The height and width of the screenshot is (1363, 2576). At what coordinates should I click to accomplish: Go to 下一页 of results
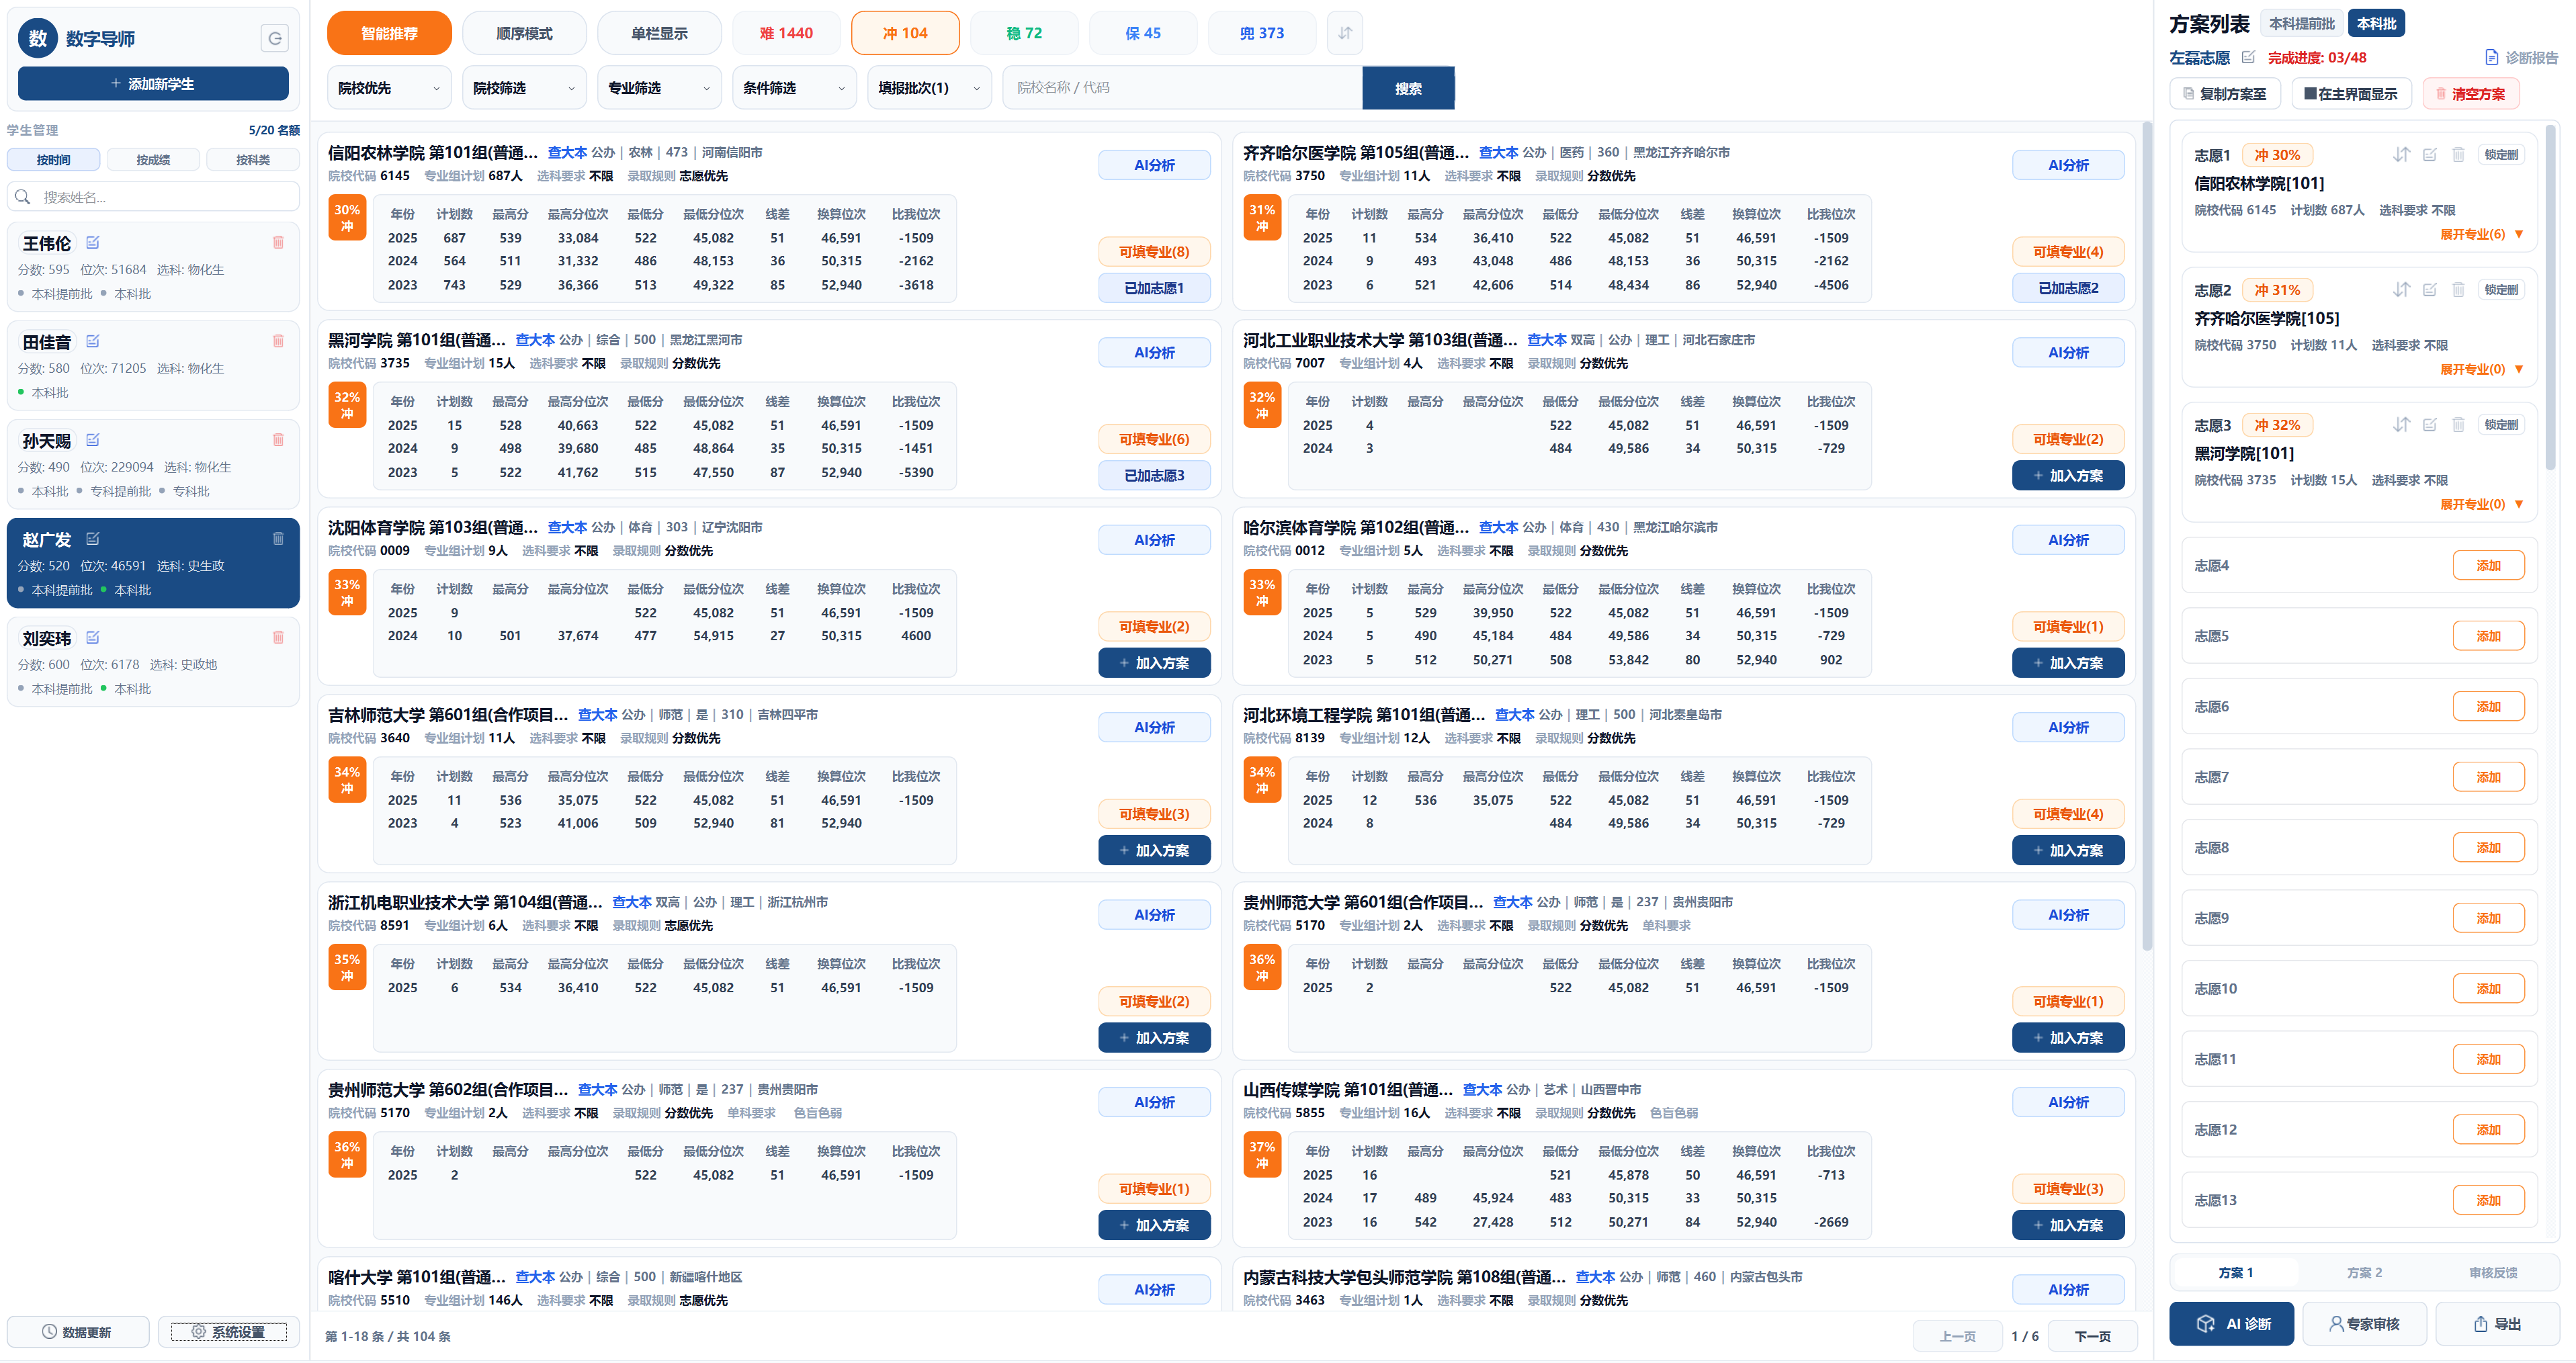[2092, 1336]
